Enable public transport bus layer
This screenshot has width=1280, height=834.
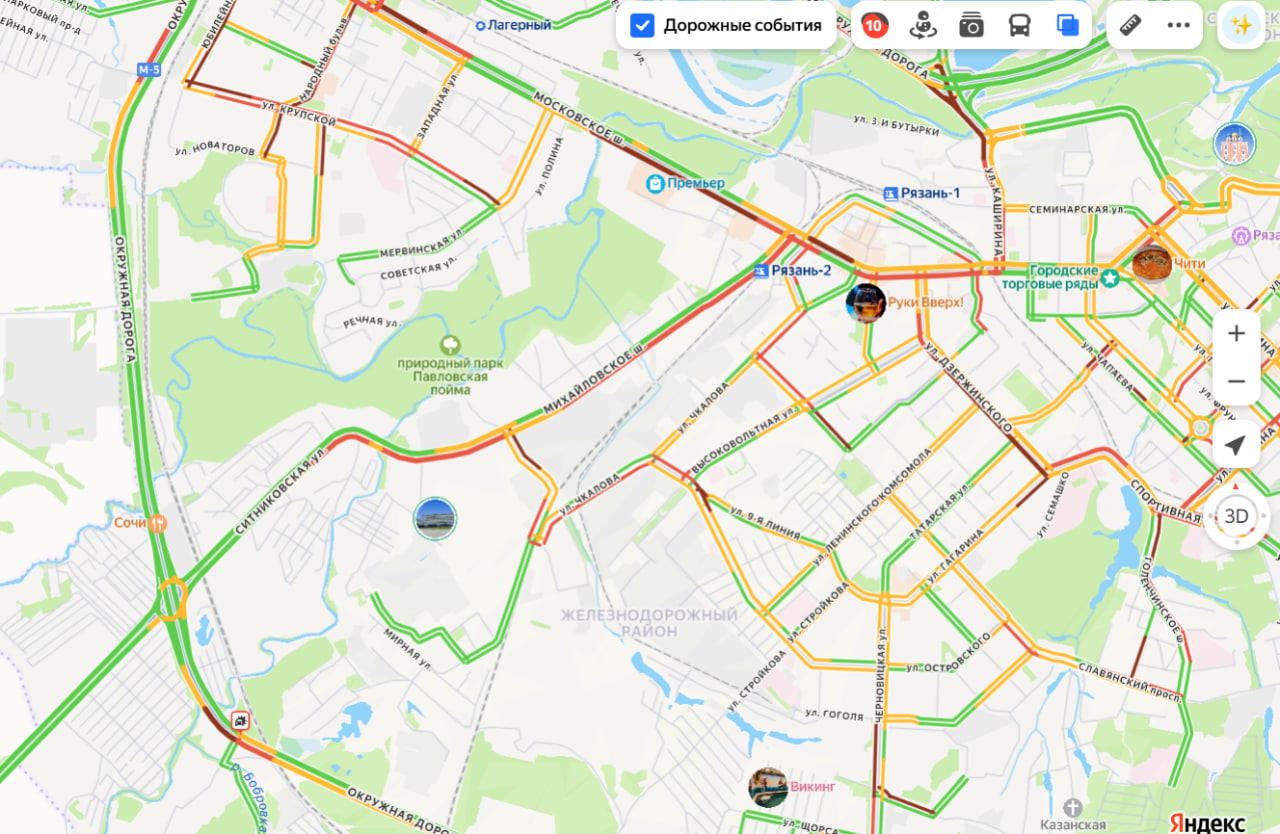click(x=1019, y=26)
